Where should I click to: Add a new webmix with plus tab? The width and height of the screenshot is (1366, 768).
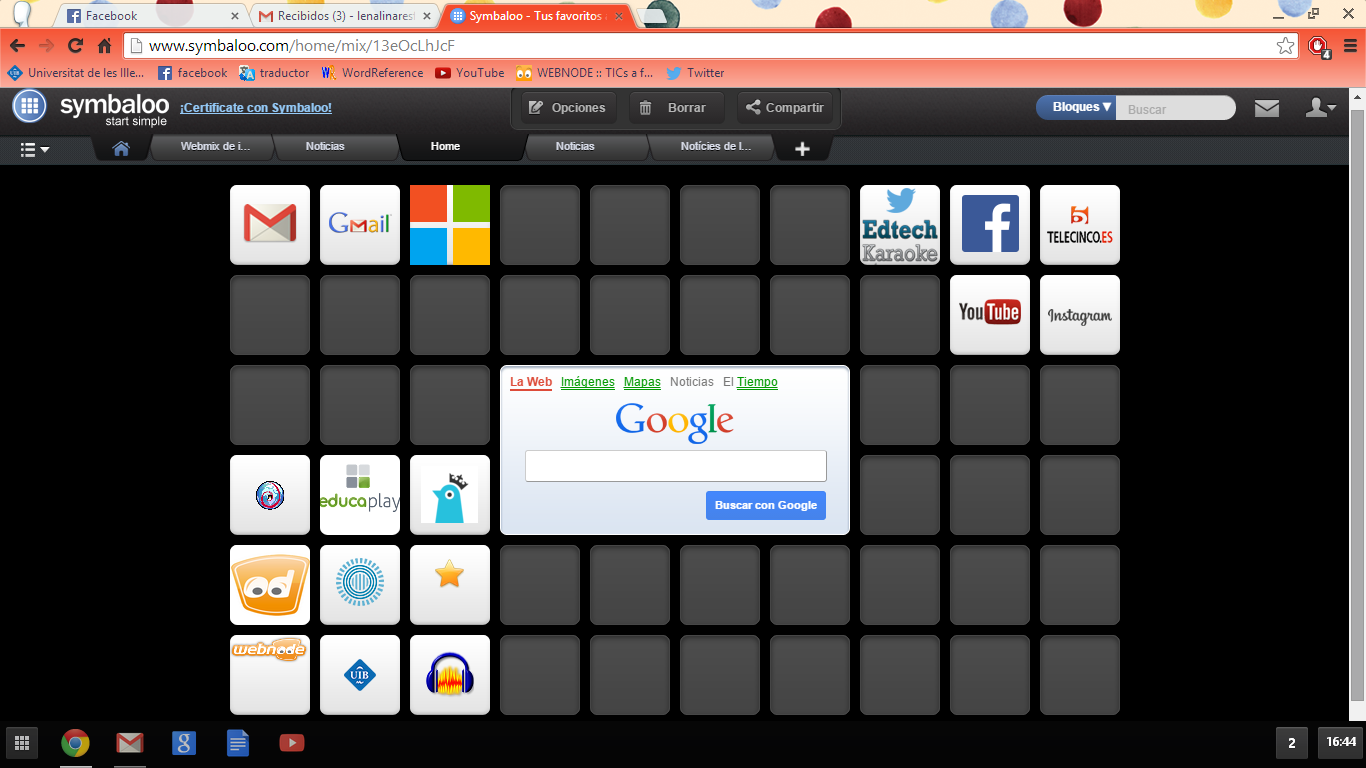pos(802,149)
